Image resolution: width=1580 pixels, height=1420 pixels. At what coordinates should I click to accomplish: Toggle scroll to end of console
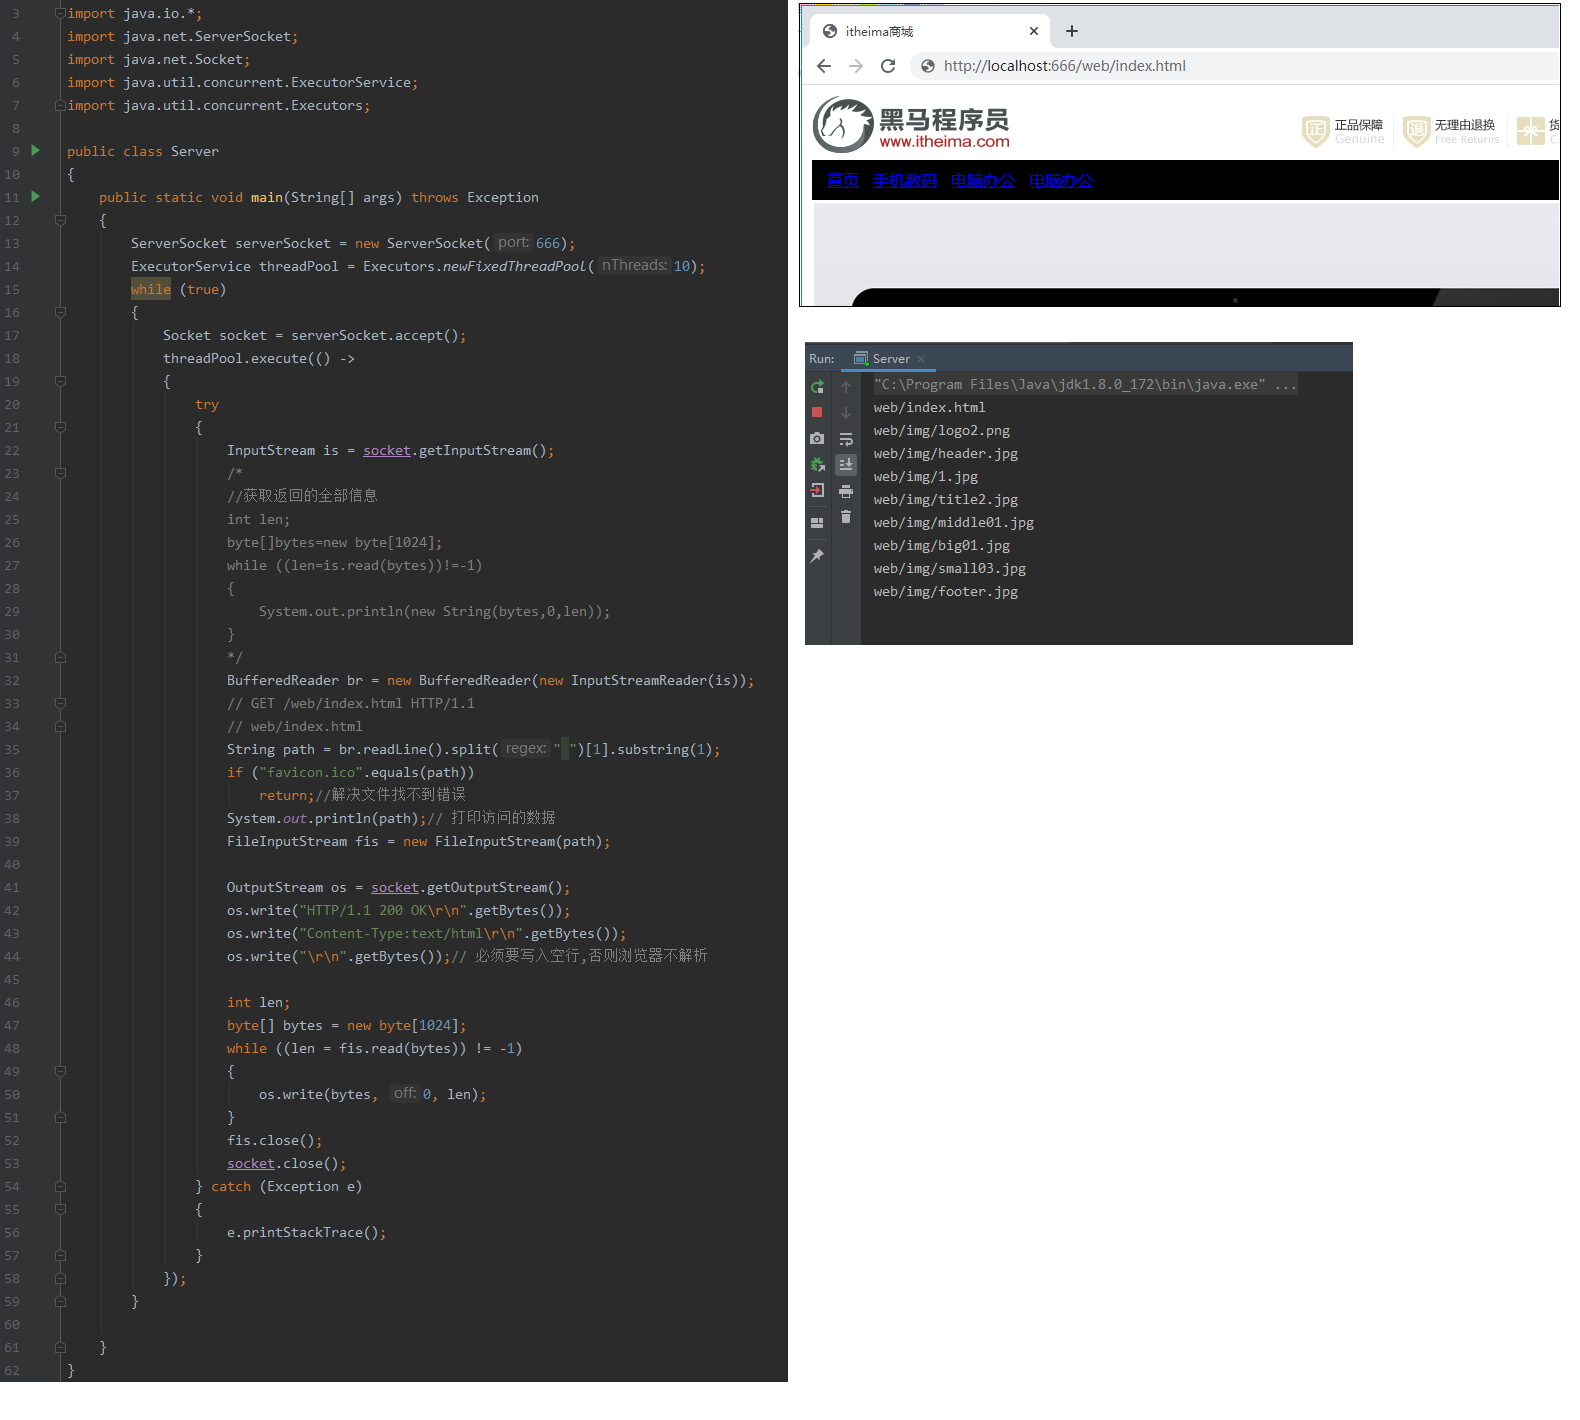pyautogui.click(x=846, y=465)
